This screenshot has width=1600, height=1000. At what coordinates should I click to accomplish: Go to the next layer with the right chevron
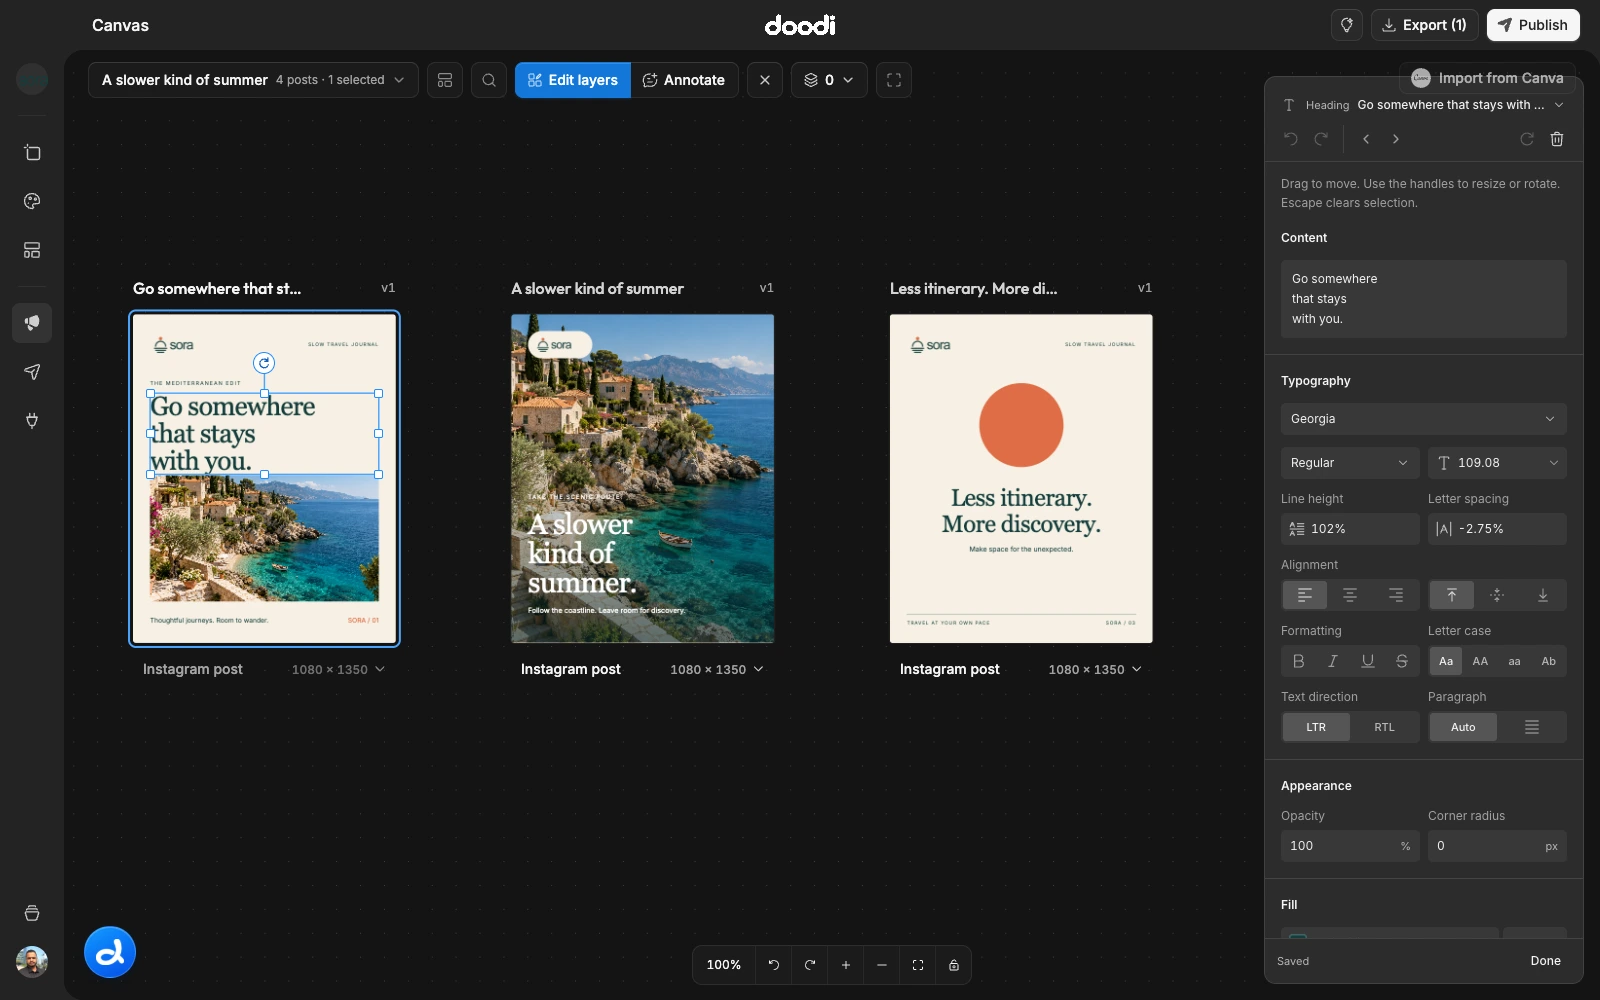tap(1396, 139)
